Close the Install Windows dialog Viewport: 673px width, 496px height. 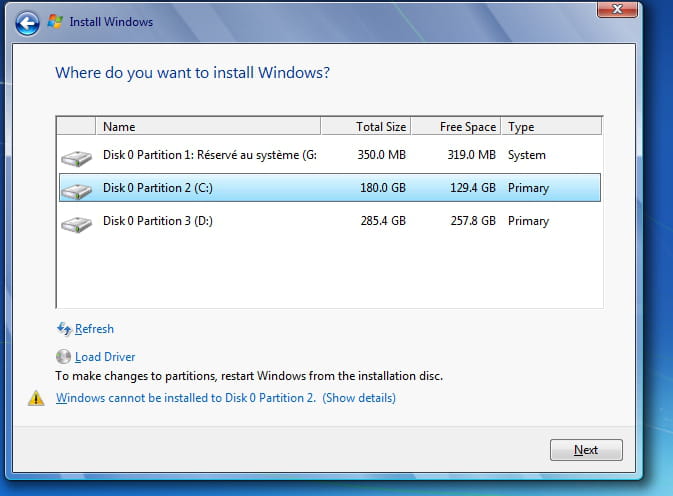click(x=617, y=9)
